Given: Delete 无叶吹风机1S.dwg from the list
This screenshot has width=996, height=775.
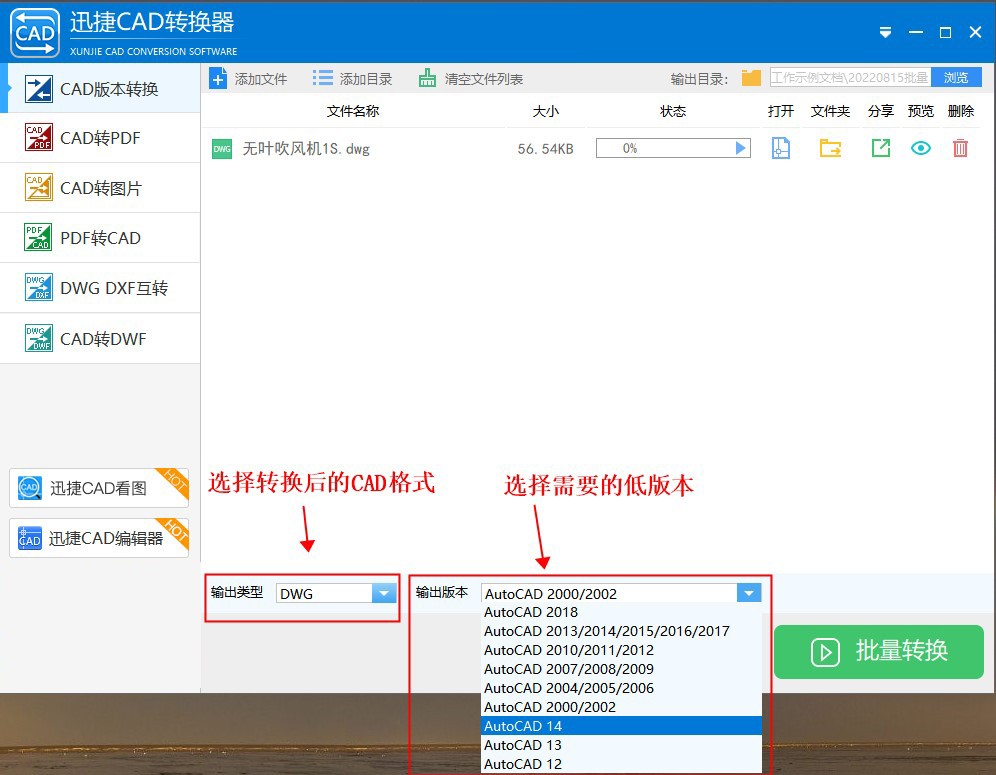Looking at the screenshot, I should pos(960,147).
